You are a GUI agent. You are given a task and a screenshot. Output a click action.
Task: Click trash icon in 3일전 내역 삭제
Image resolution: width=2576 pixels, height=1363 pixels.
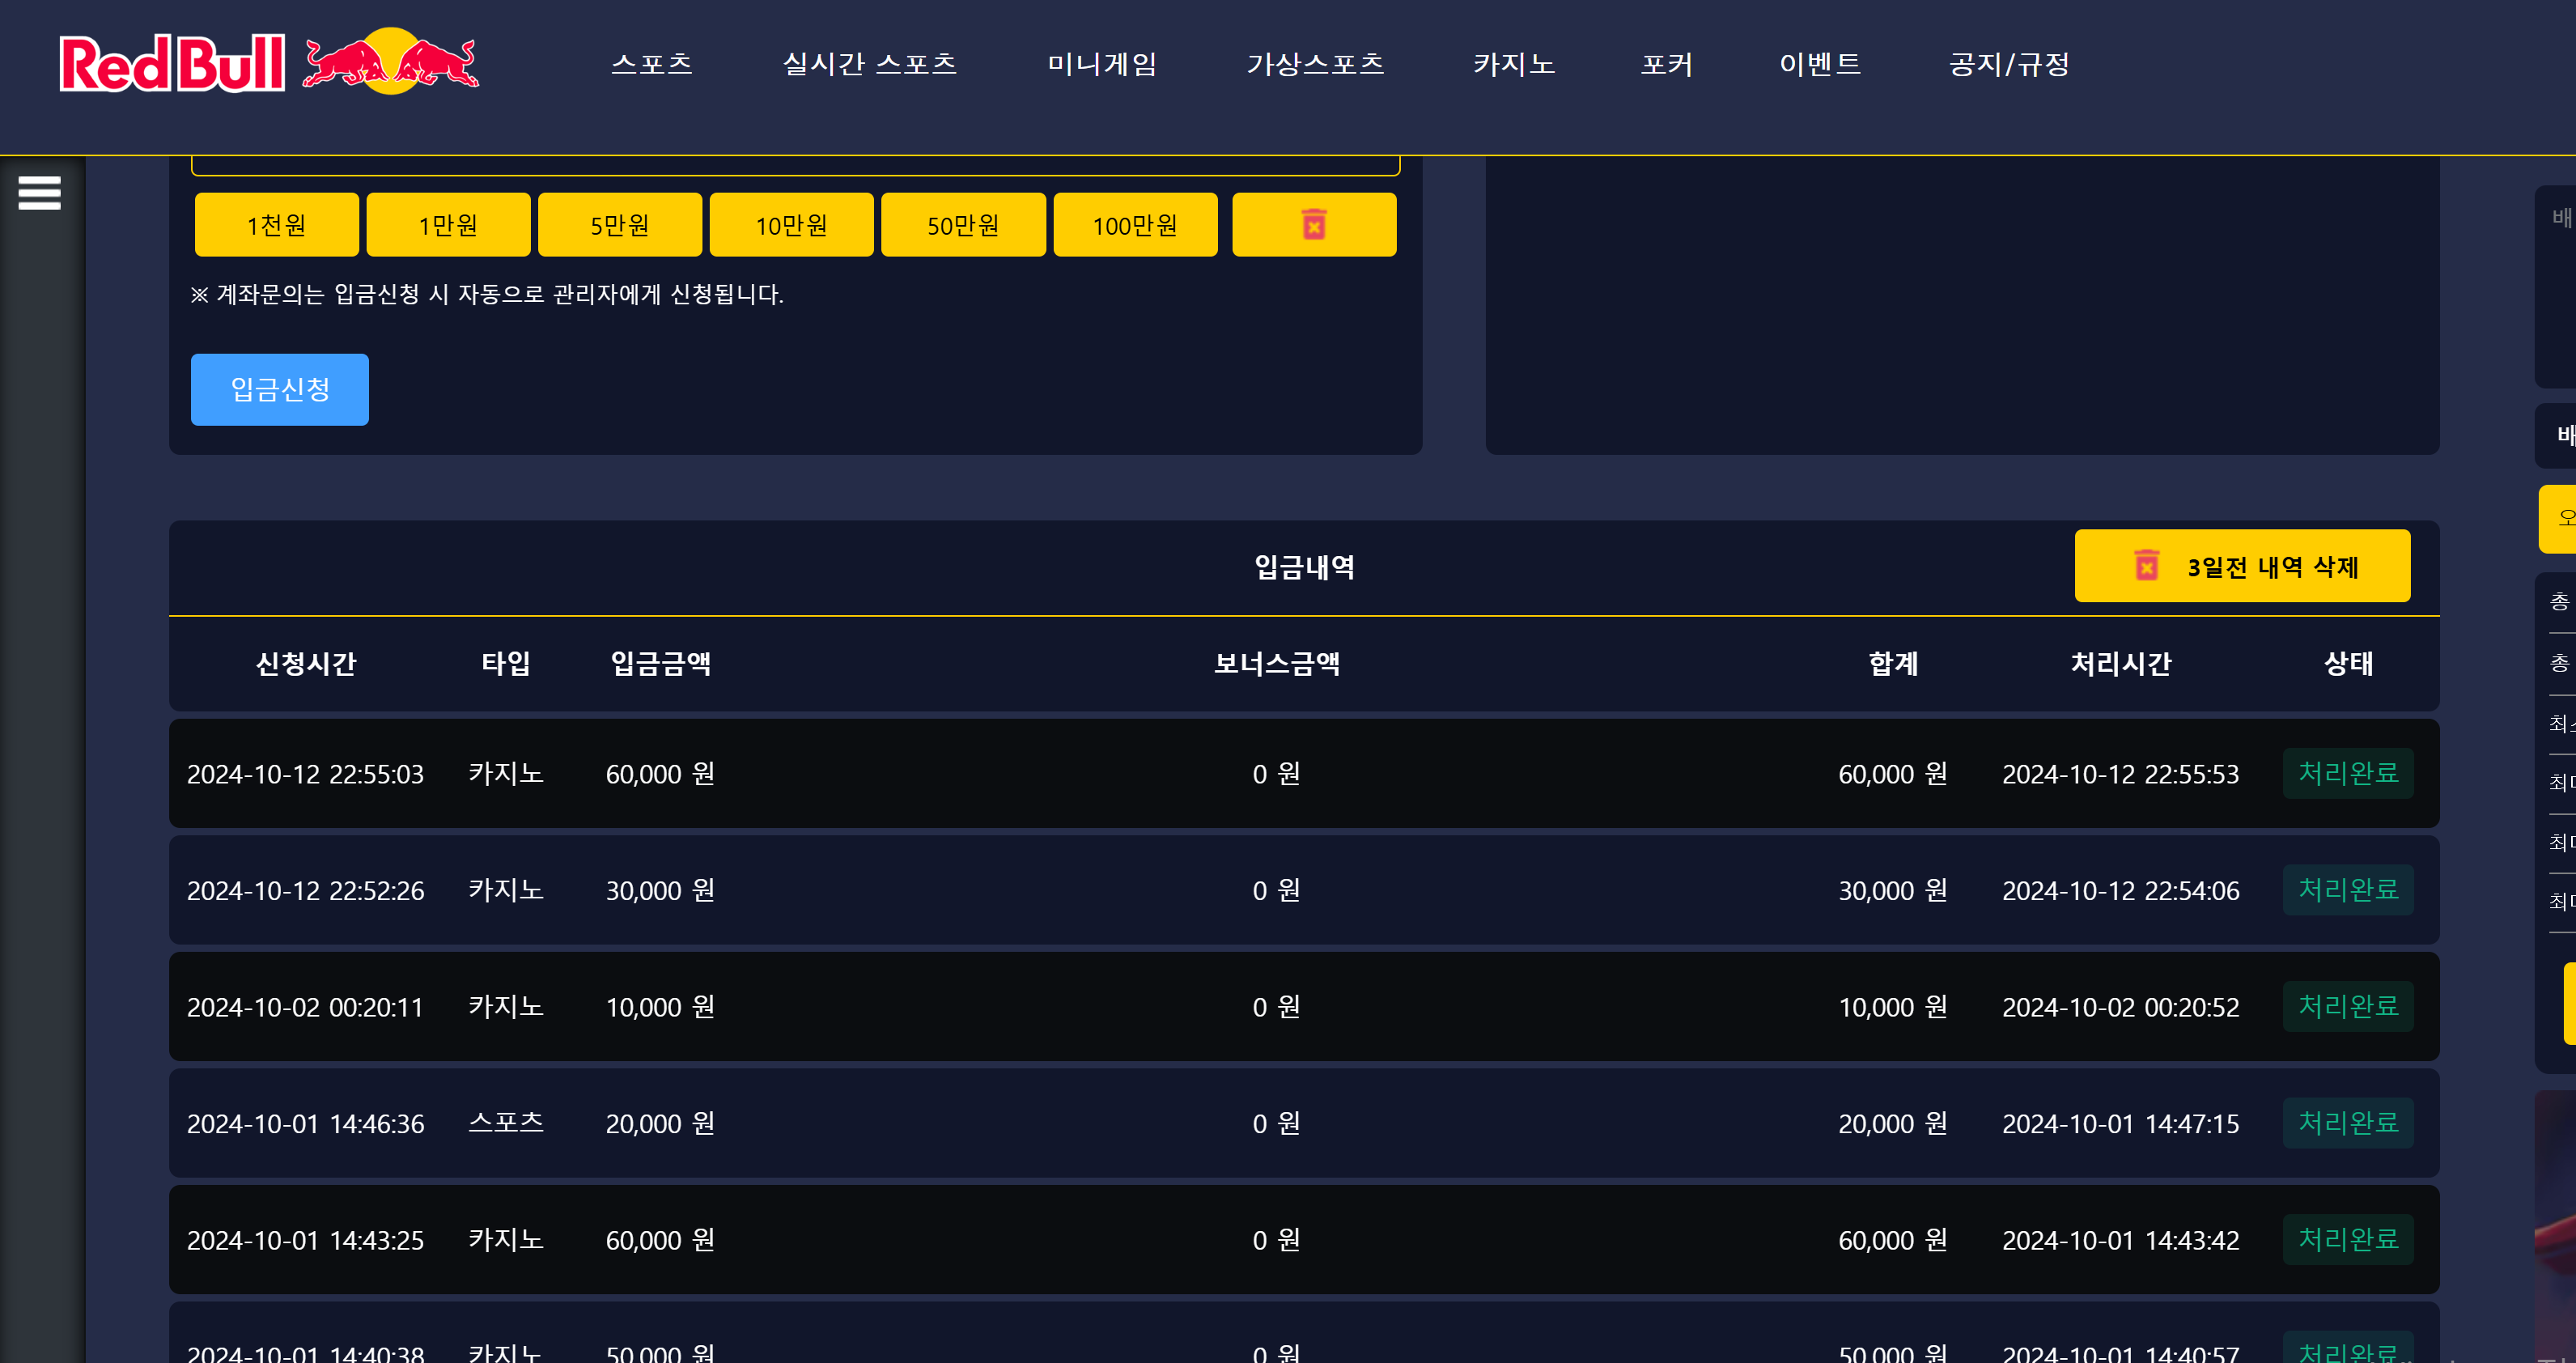[2146, 566]
